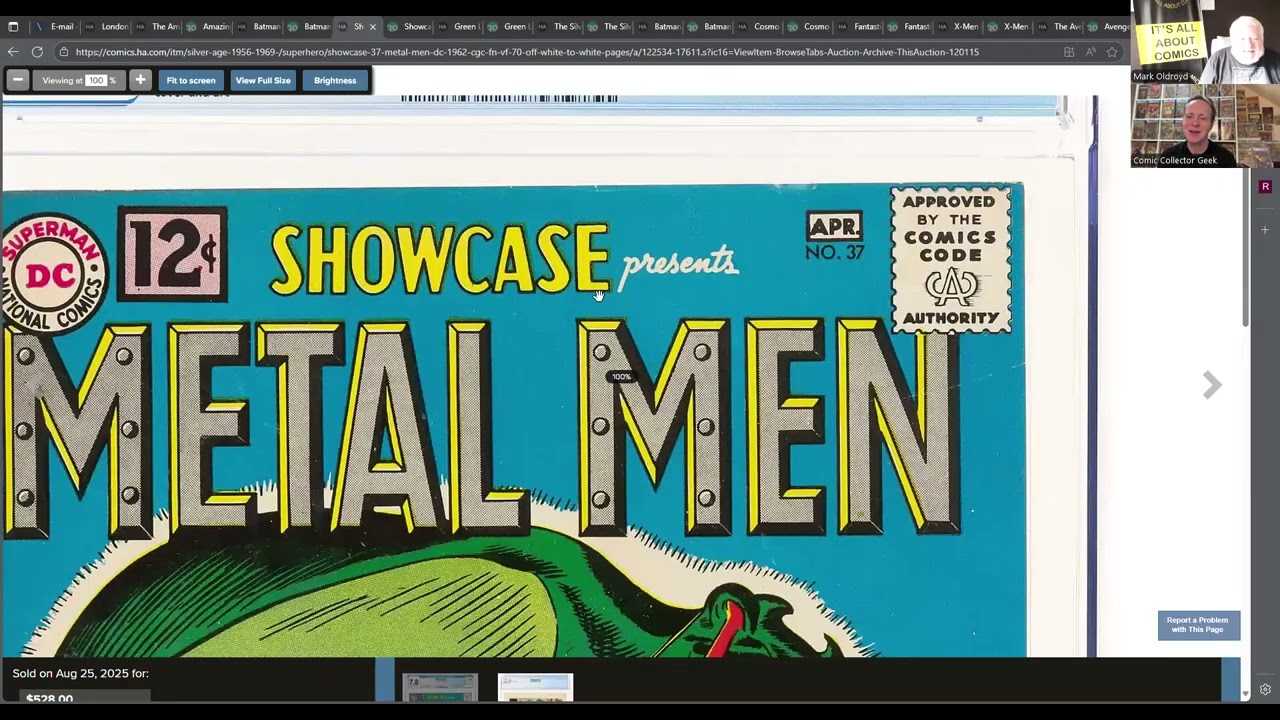Switch to The Ave tab
1280x720 pixels.
point(1059,27)
